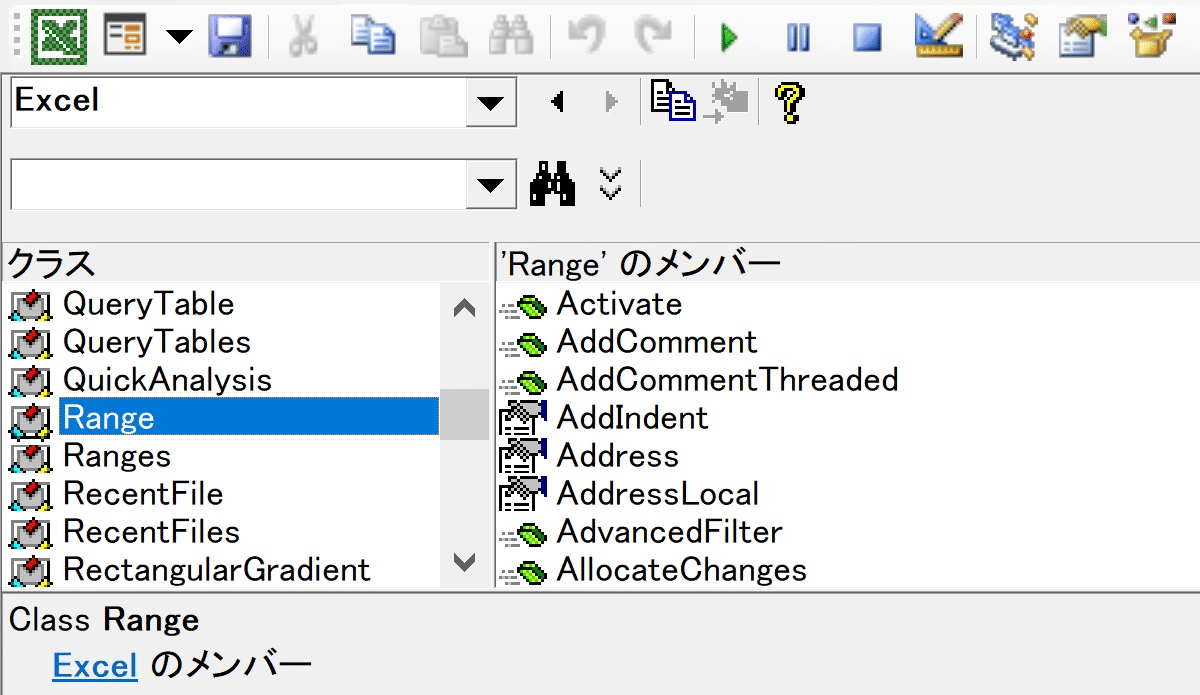Click the Break pause button
The width and height of the screenshot is (1200, 695).
pyautogui.click(x=798, y=38)
